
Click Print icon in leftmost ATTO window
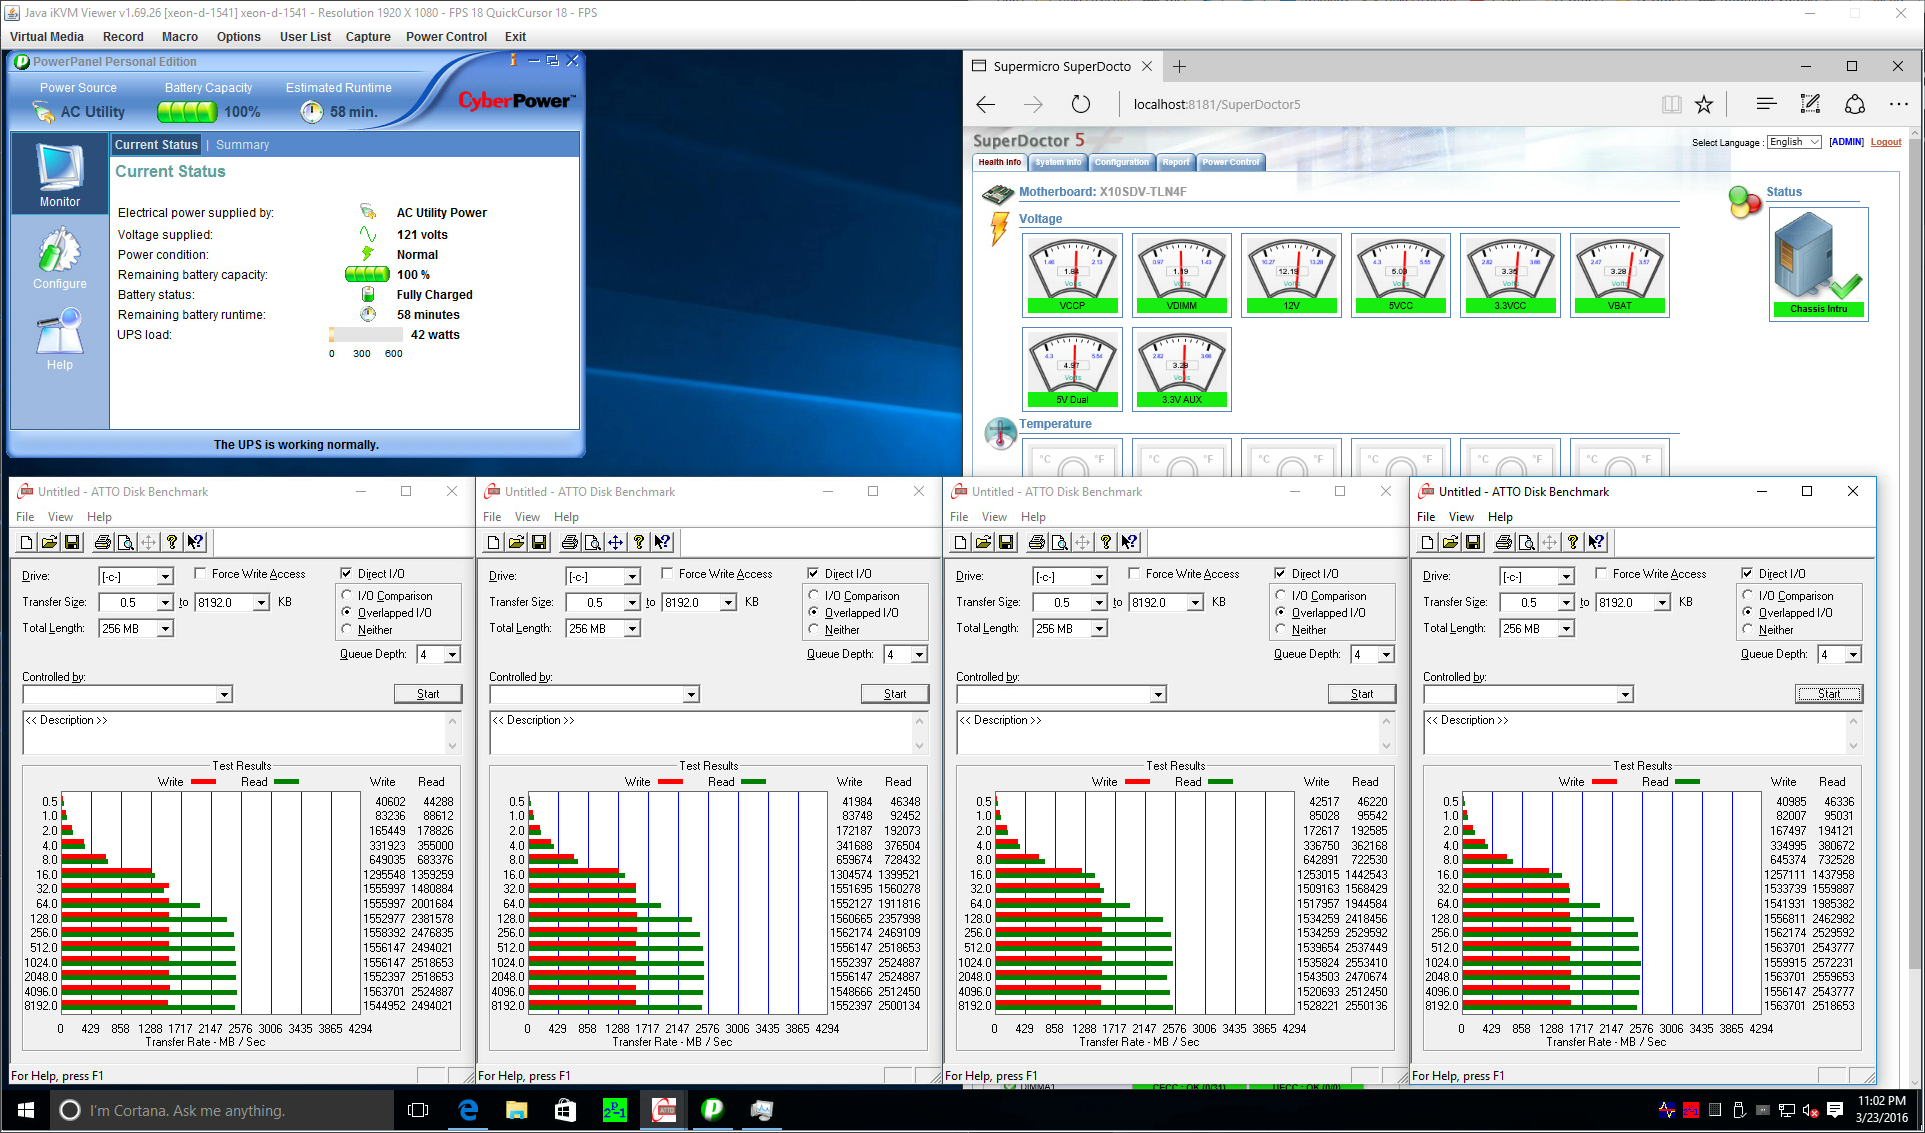pyautogui.click(x=102, y=542)
